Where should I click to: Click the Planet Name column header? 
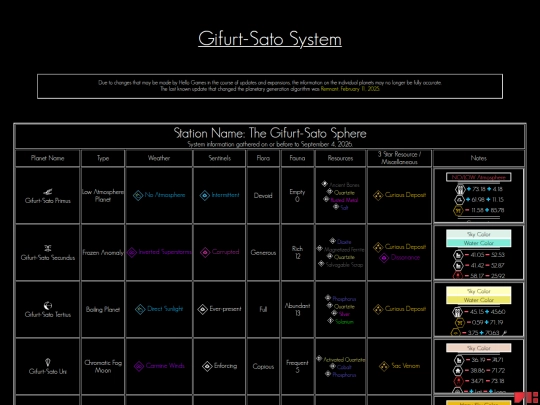coord(48,158)
